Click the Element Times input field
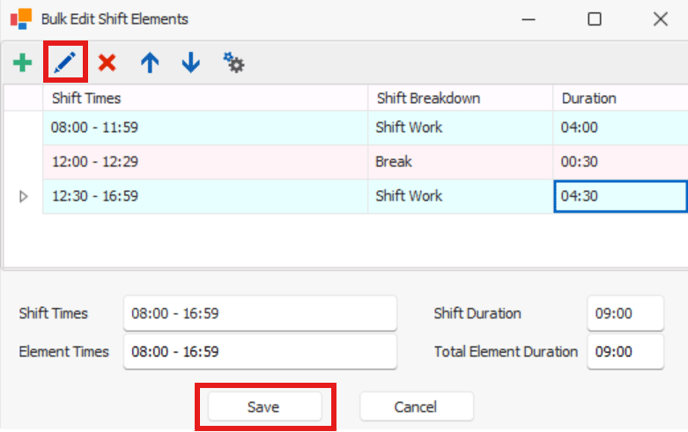The height and width of the screenshot is (432, 688). [x=260, y=351]
